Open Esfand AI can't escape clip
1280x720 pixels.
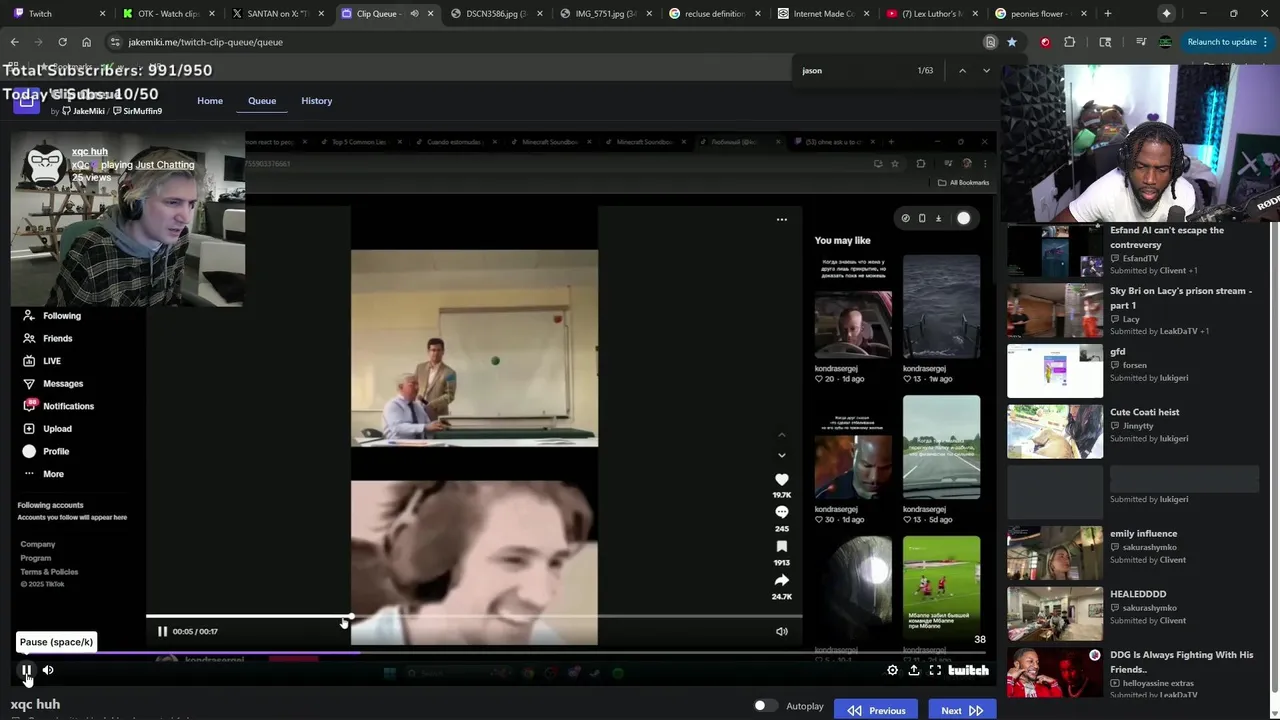click(x=1132, y=250)
